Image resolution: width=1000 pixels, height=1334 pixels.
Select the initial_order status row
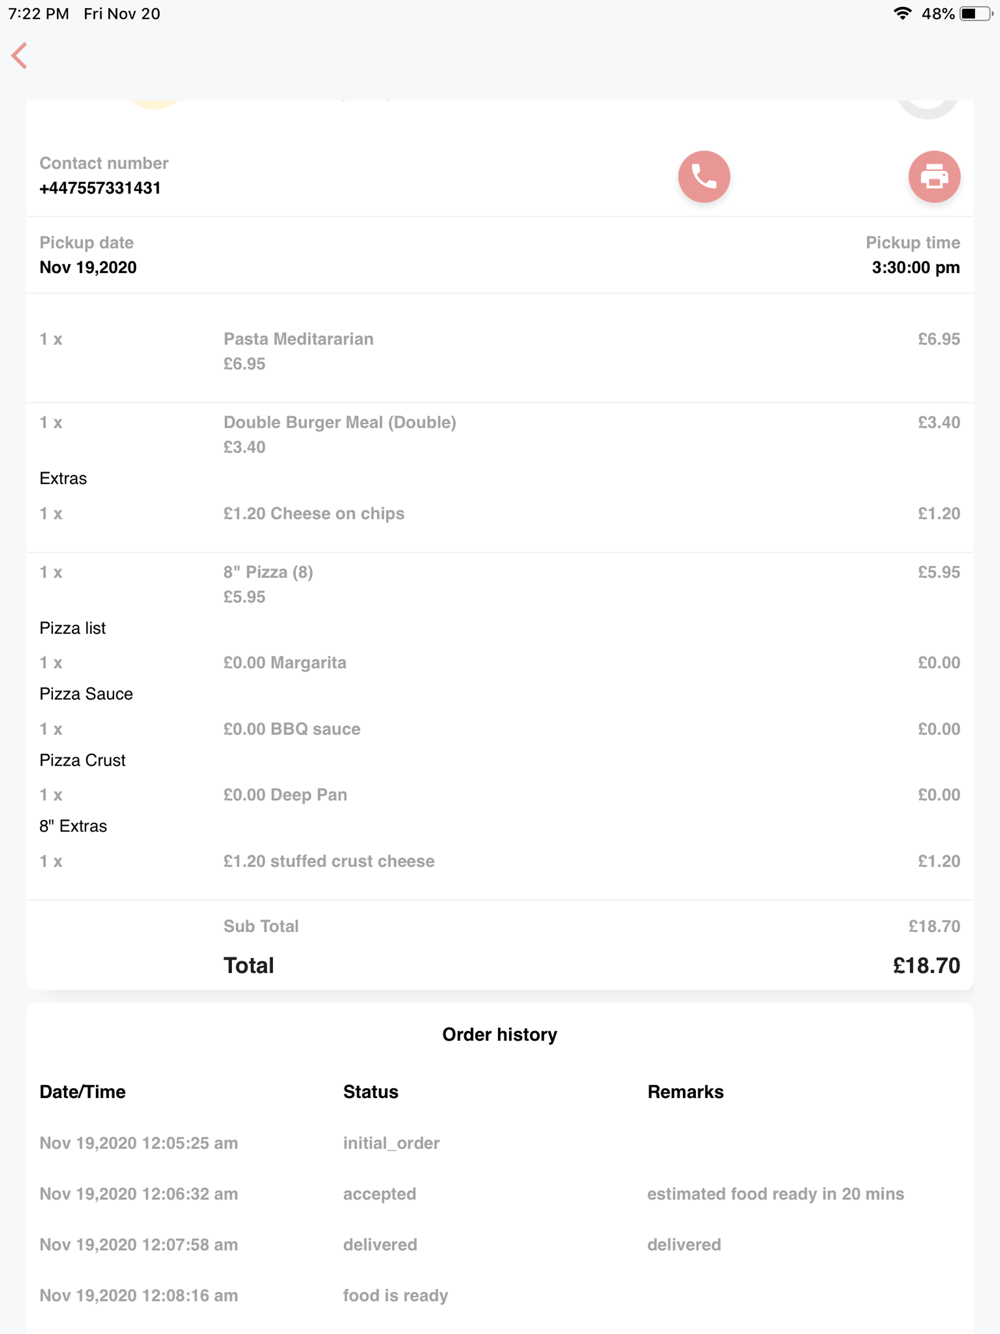coord(500,1143)
